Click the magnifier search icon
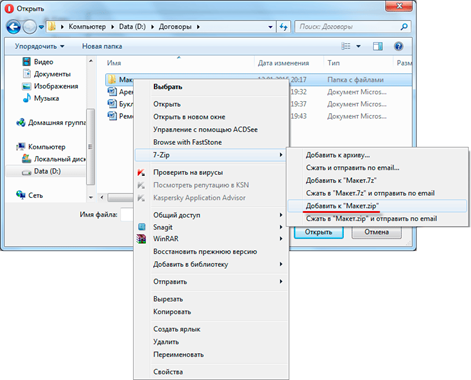The image size is (471, 380). 404,27
